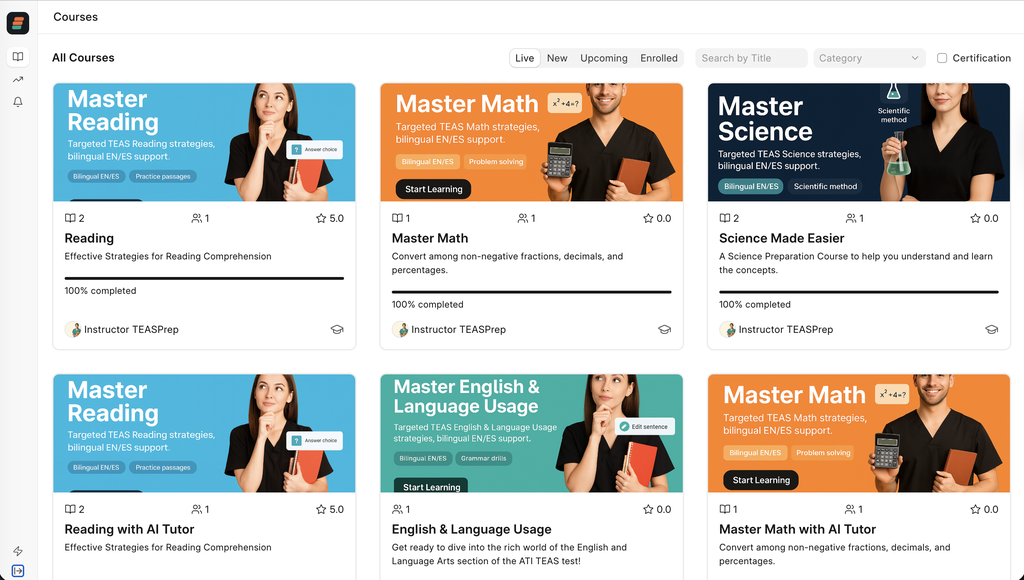Viewport: 1024px width, 580px height.
Task: Select the Enrolled courses tab
Action: [659, 58]
